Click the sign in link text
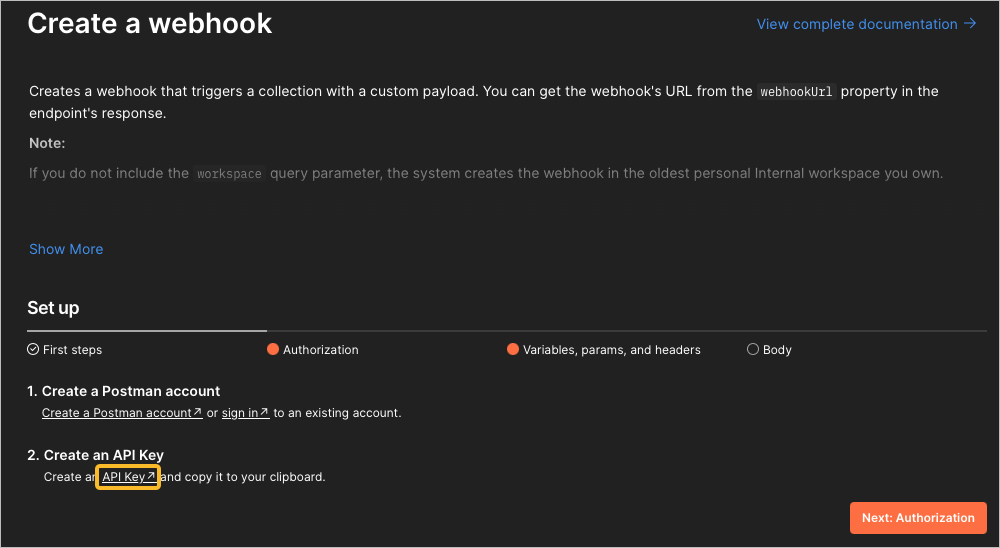 240,413
